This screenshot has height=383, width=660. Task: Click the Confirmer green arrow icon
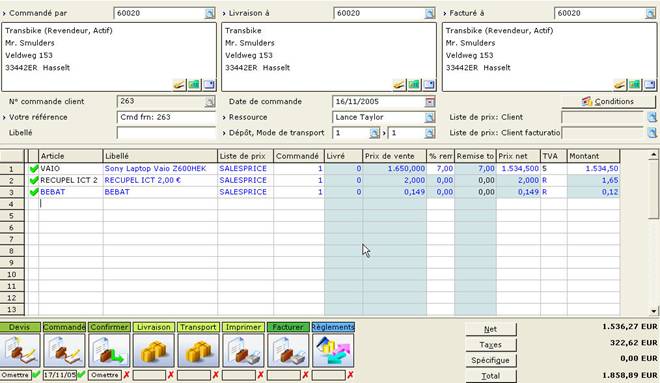[x=109, y=351]
